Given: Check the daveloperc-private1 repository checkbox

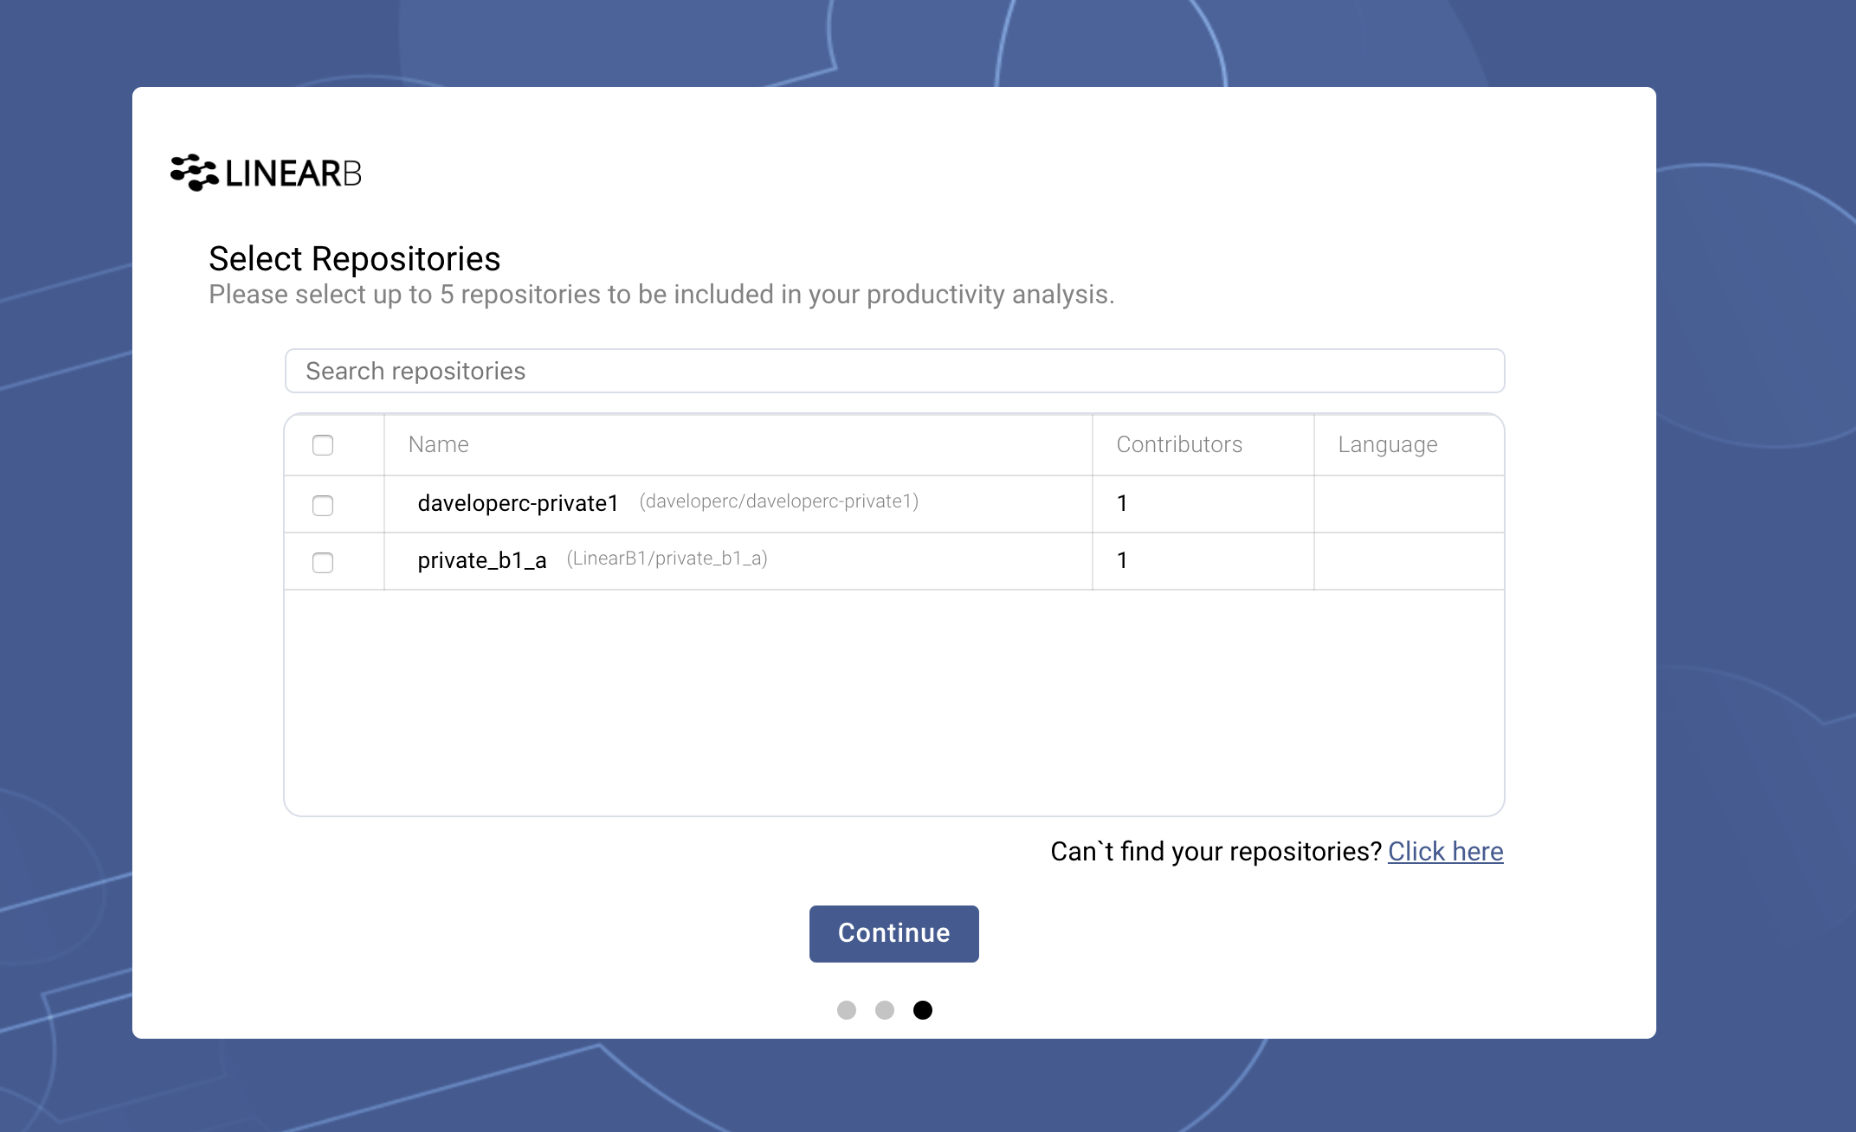Looking at the screenshot, I should [x=322, y=505].
